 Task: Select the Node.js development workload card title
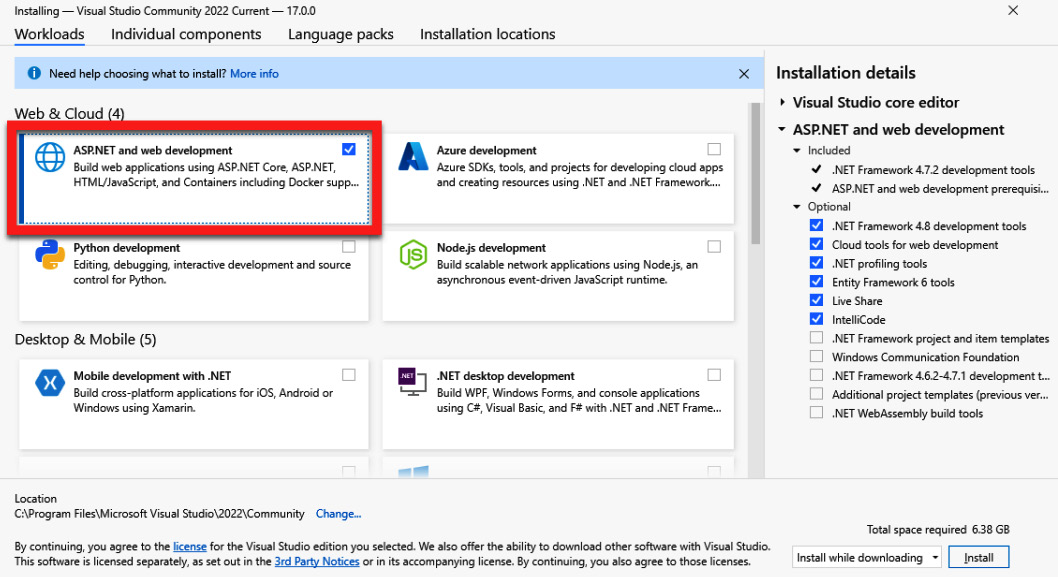coord(491,248)
